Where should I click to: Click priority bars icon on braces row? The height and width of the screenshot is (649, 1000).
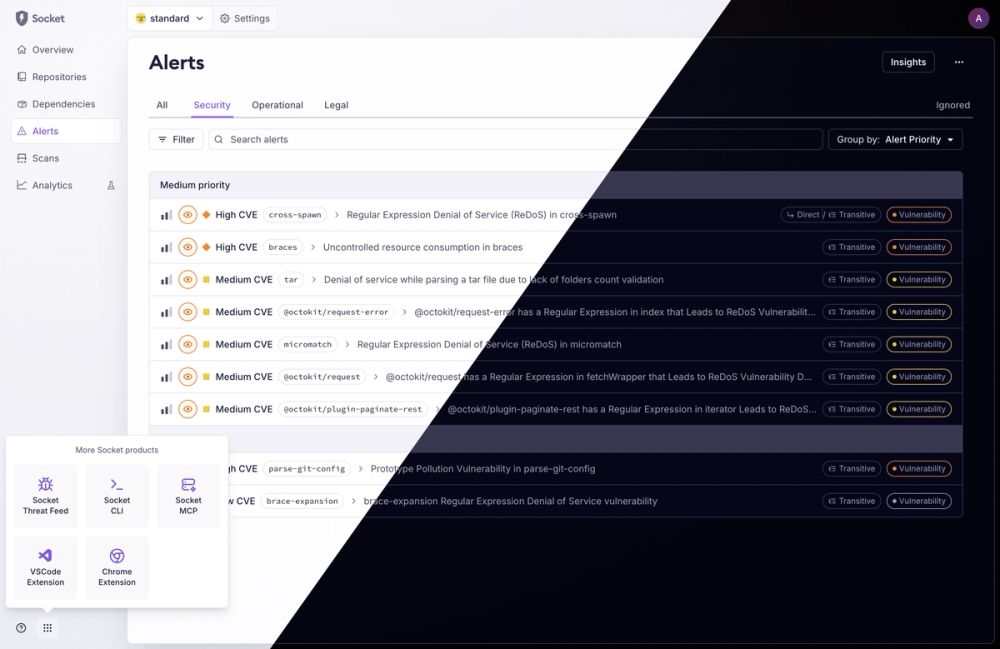click(x=166, y=247)
